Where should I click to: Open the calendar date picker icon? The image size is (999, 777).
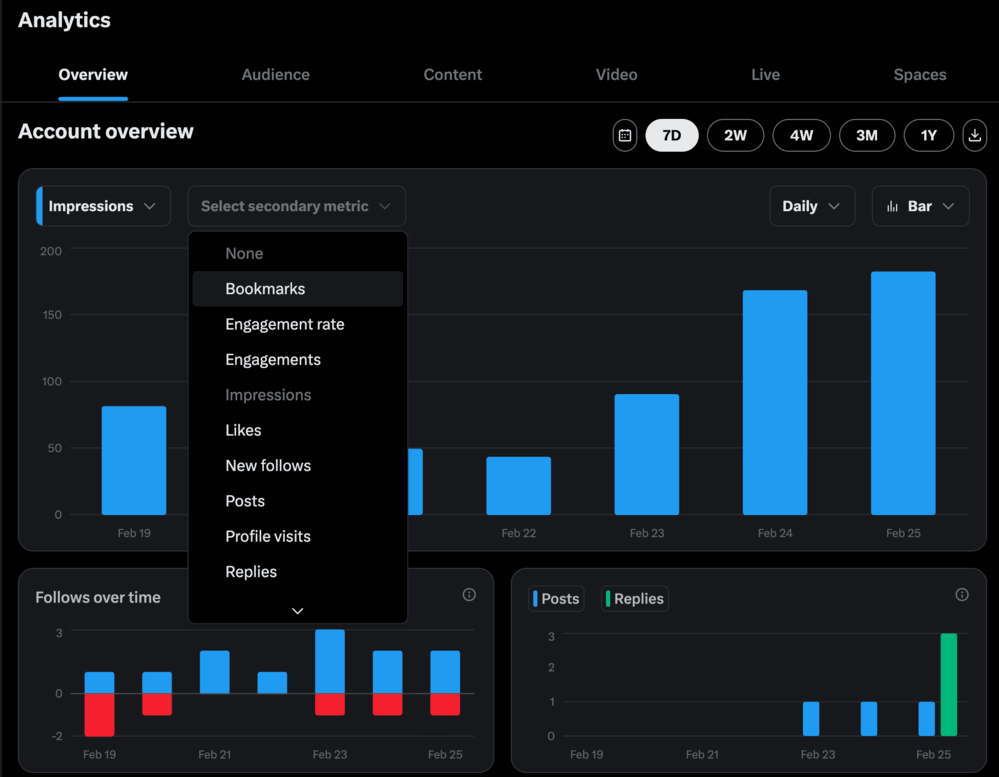625,136
